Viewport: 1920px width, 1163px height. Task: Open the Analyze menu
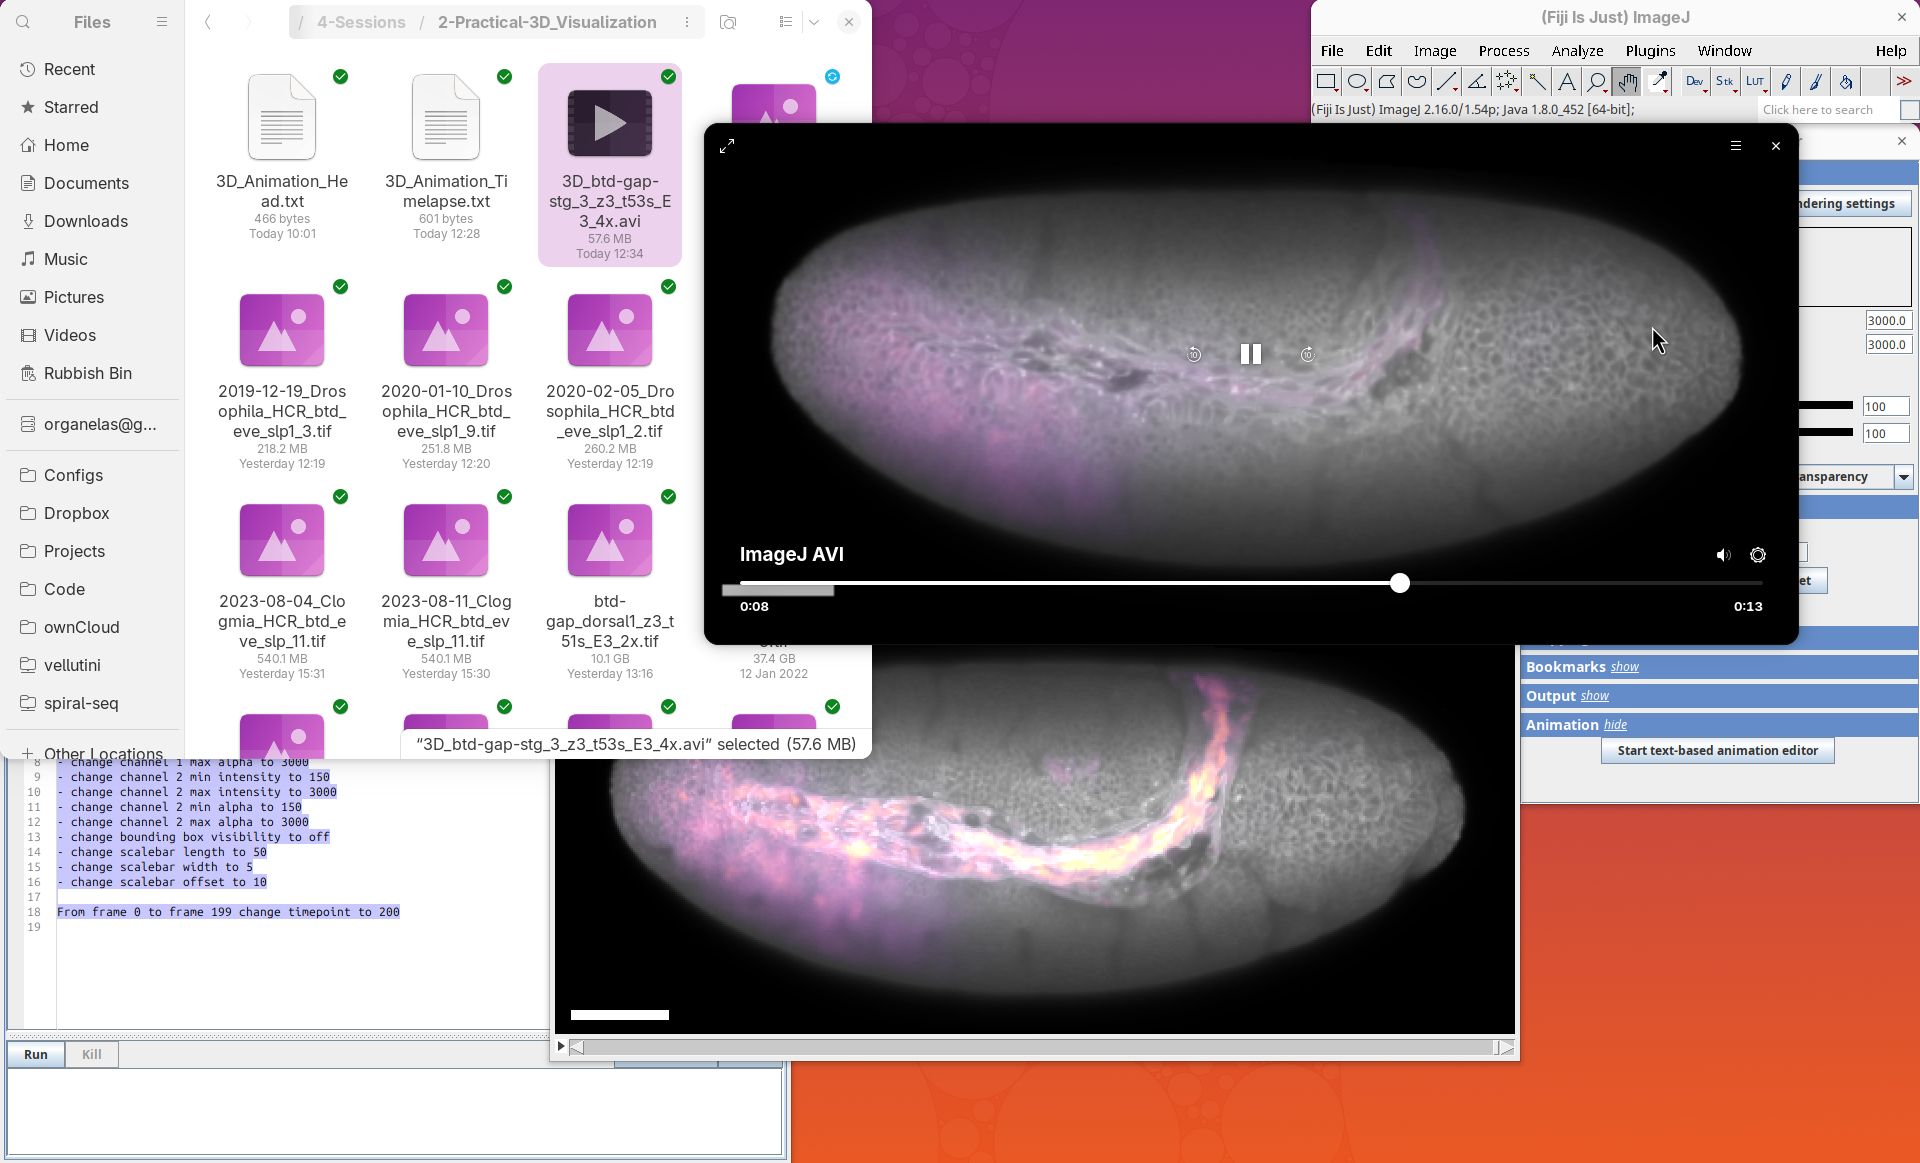point(1577,51)
